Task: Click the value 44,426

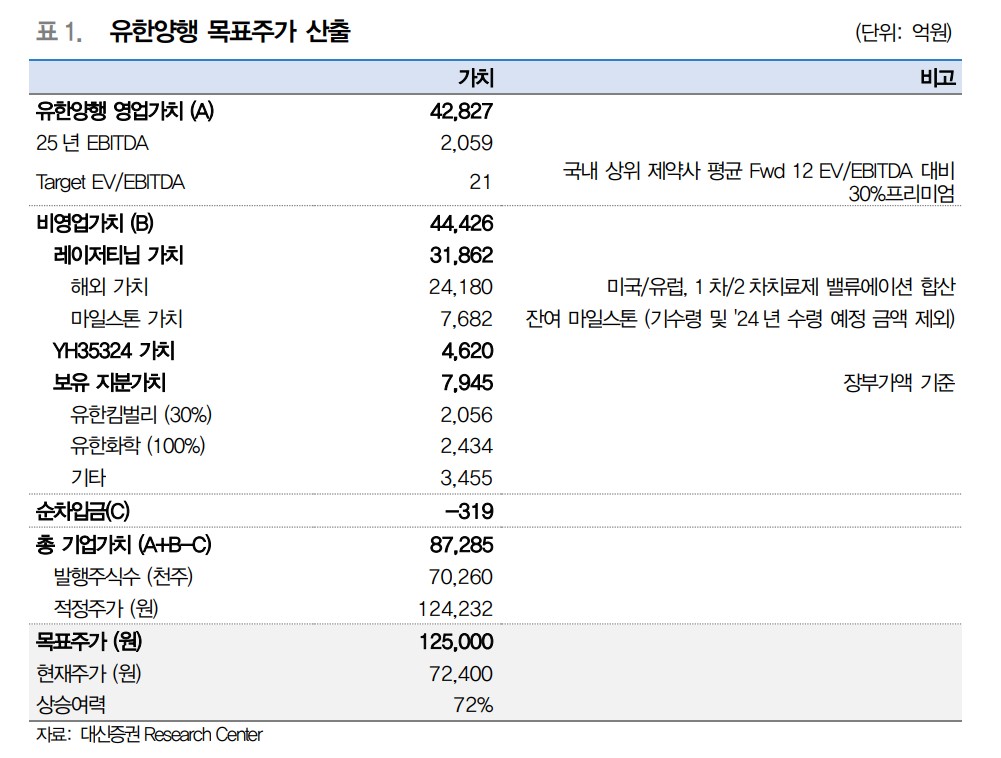Action: 461,224
